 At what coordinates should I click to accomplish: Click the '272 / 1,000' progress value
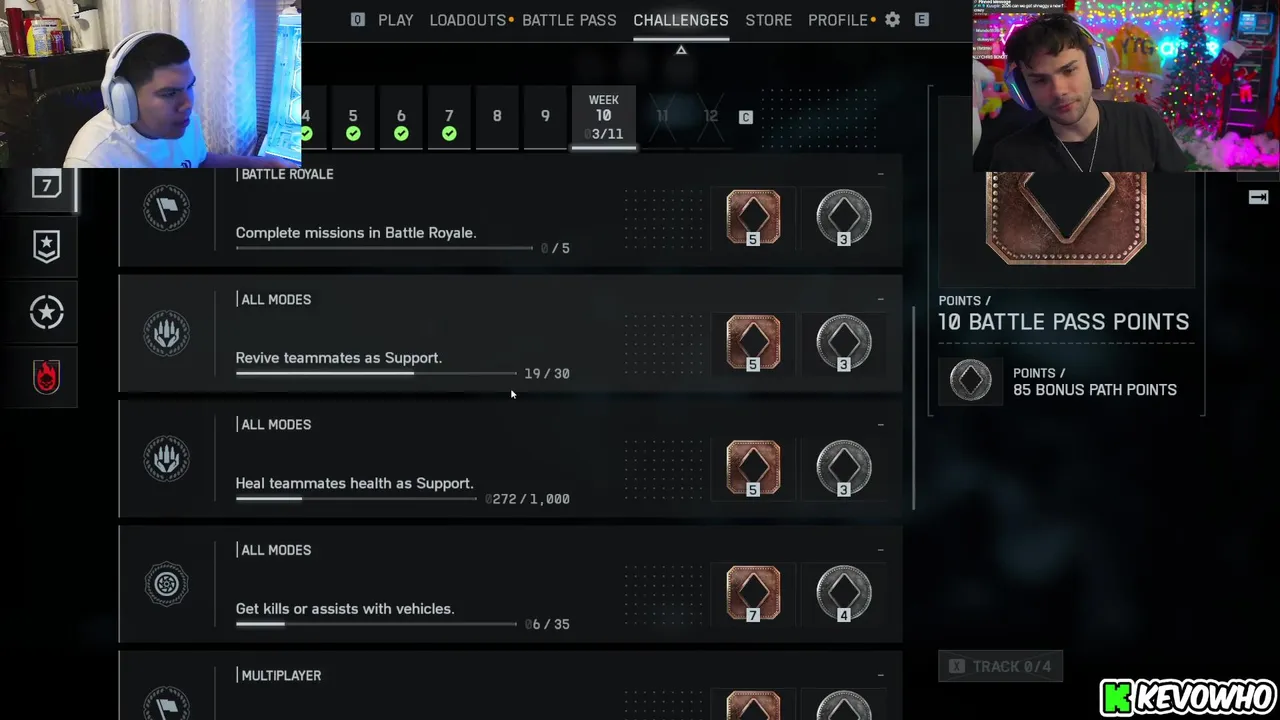[x=527, y=498]
